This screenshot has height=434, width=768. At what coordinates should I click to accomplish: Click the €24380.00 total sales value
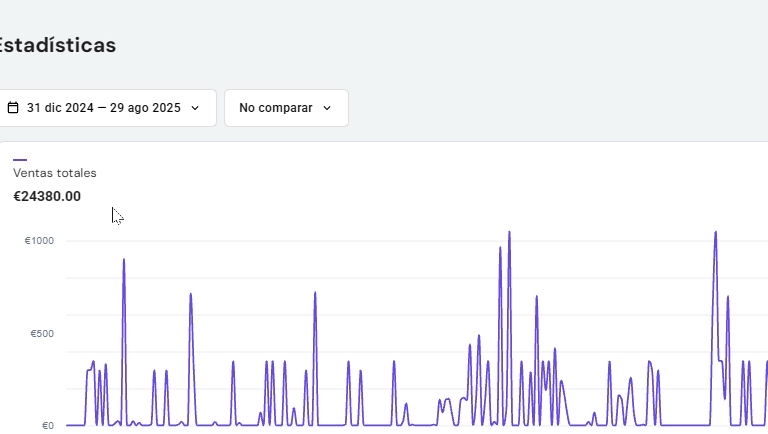47,196
